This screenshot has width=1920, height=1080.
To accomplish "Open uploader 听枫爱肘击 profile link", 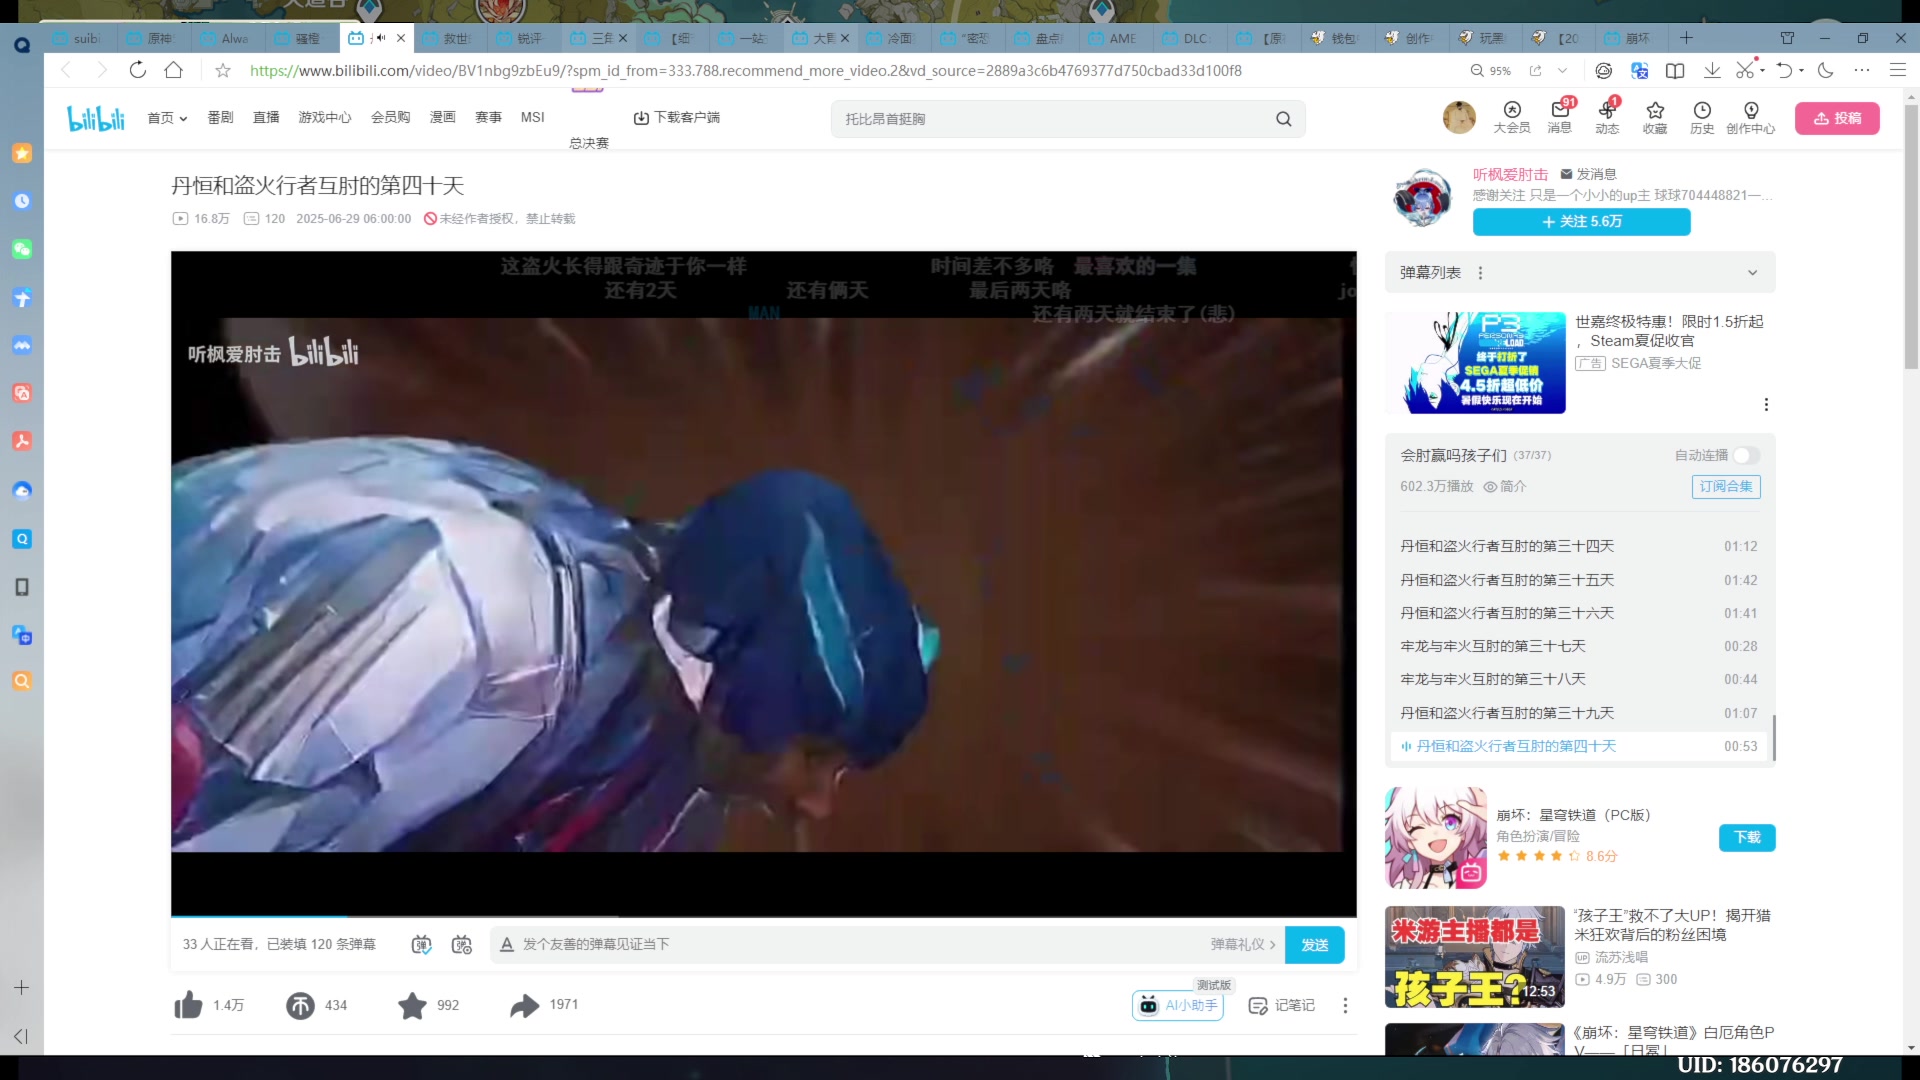I will [1510, 174].
